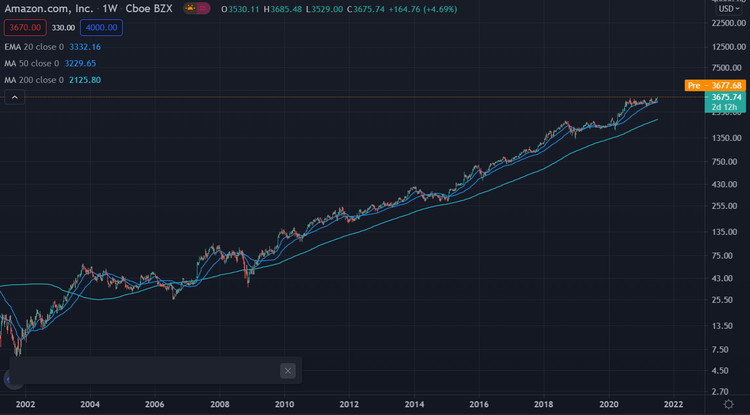
Task: Click the pink approximate-data badge icon
Action: [x=203, y=9]
